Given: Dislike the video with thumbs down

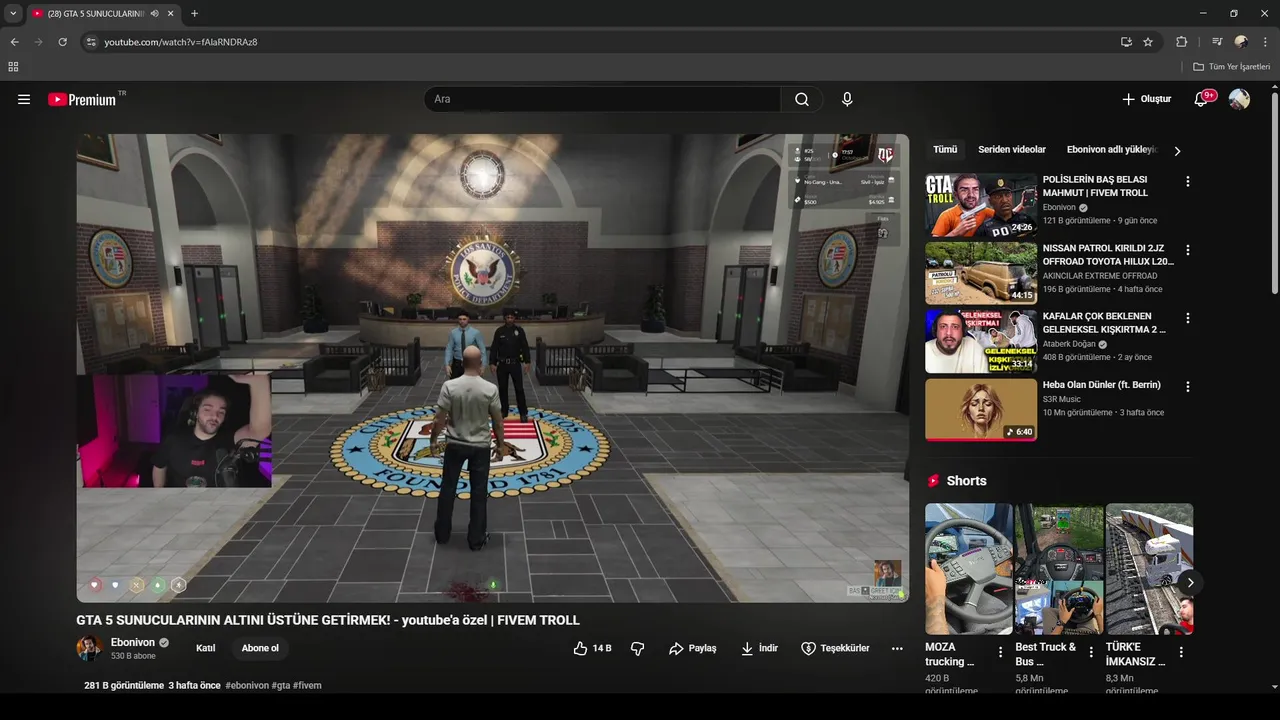Looking at the screenshot, I should [637, 648].
